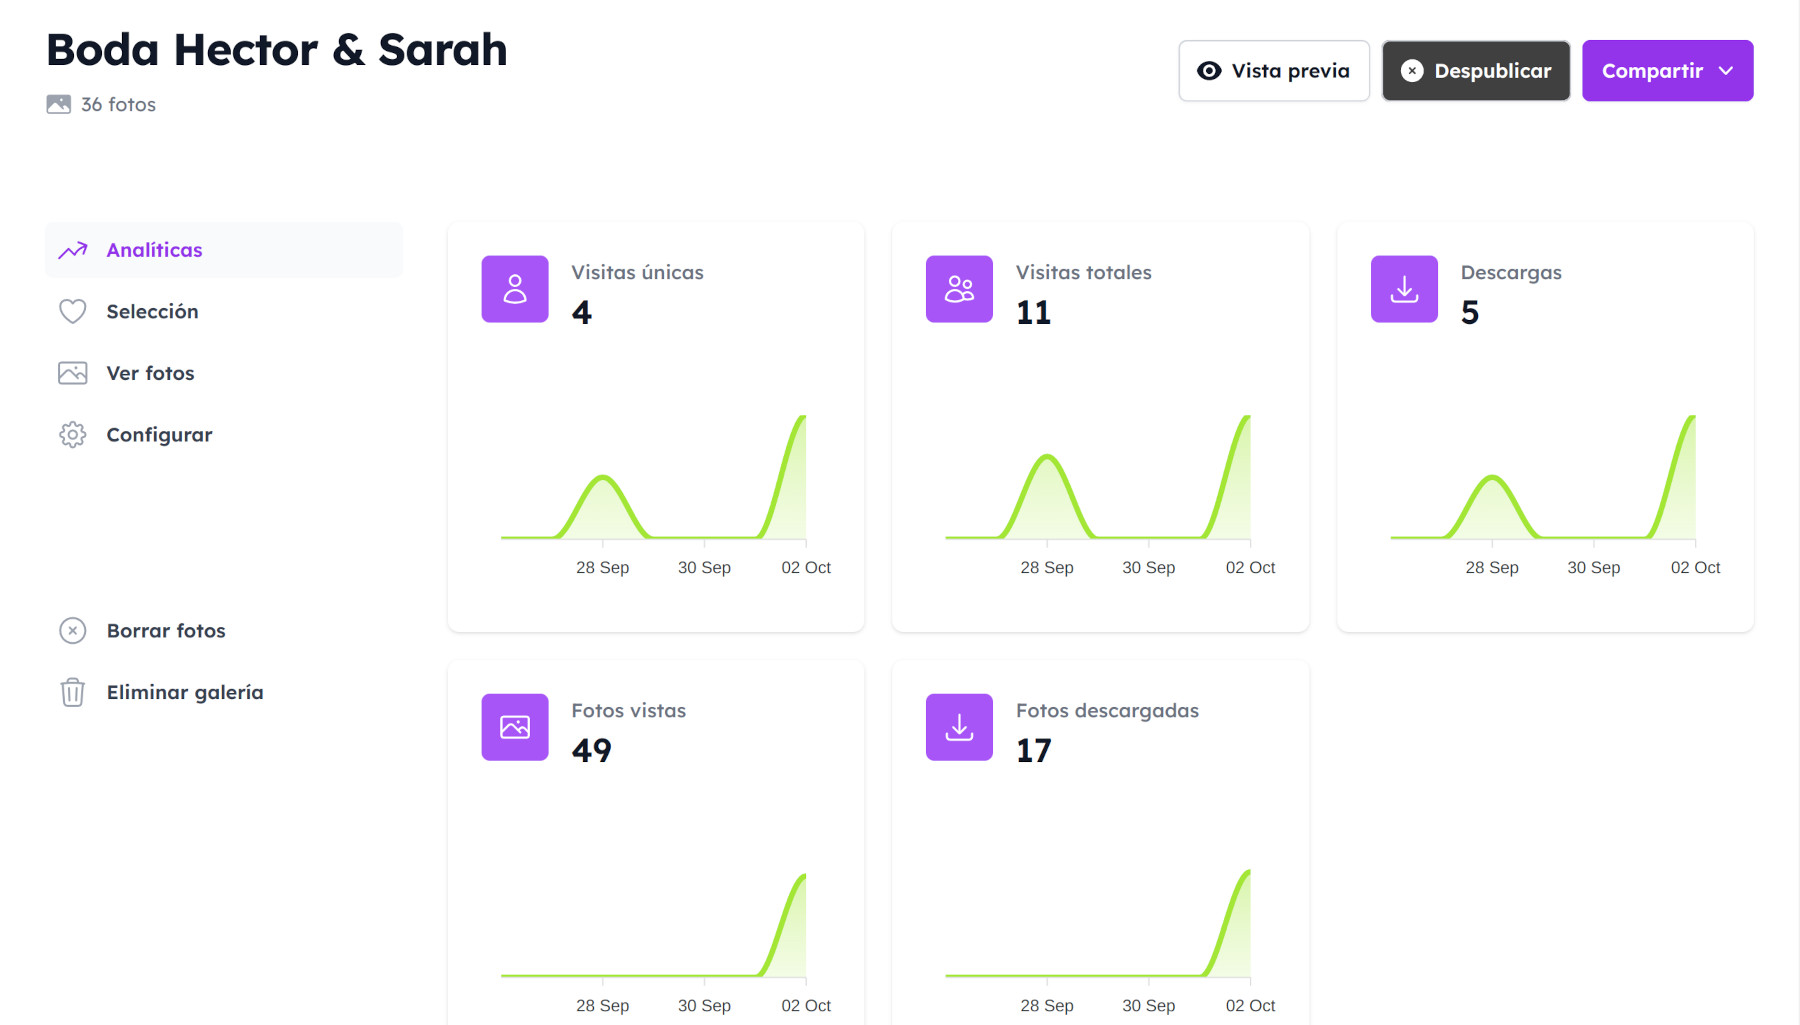Click the Despublicar button
The height and width of the screenshot is (1025, 1800).
pos(1476,71)
